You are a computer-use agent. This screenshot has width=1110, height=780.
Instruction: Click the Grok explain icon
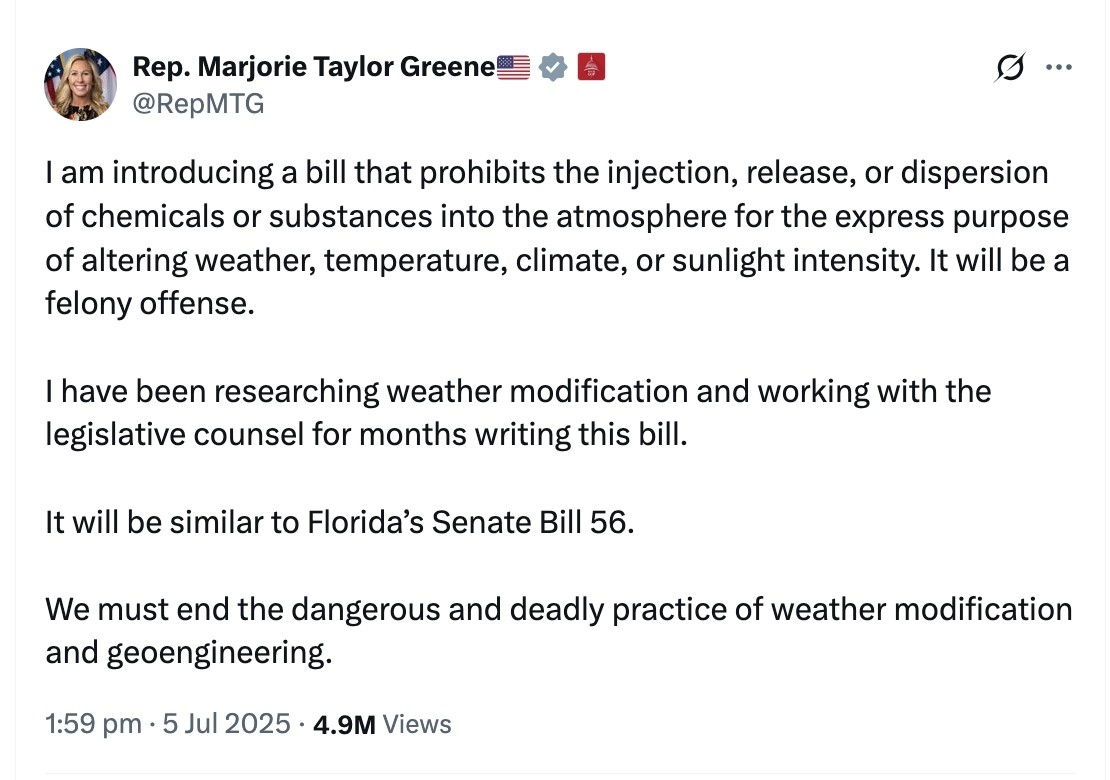pos(1010,68)
